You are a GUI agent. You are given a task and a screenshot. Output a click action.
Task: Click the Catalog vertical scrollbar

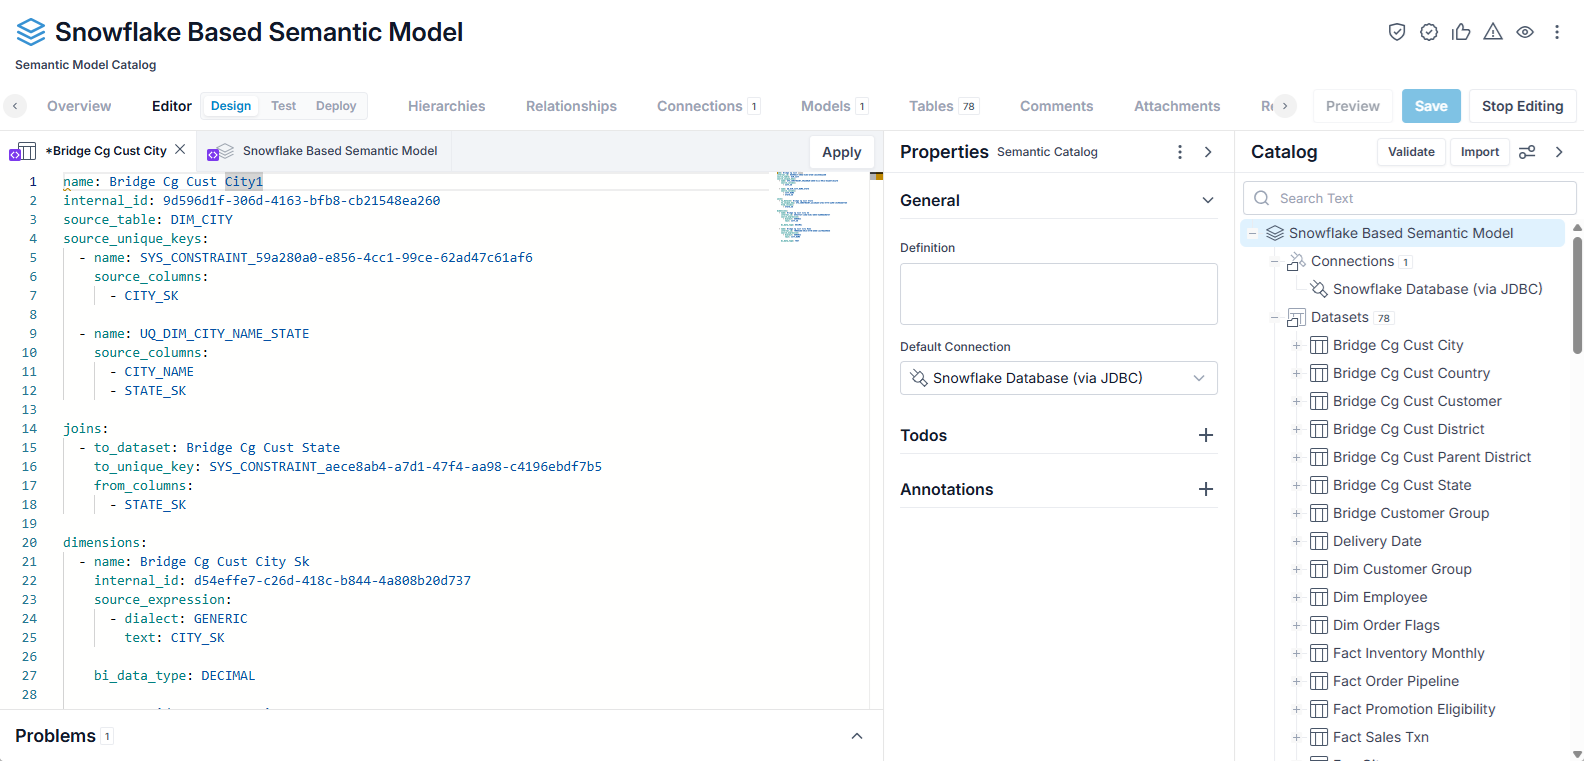pyautogui.click(x=1577, y=295)
